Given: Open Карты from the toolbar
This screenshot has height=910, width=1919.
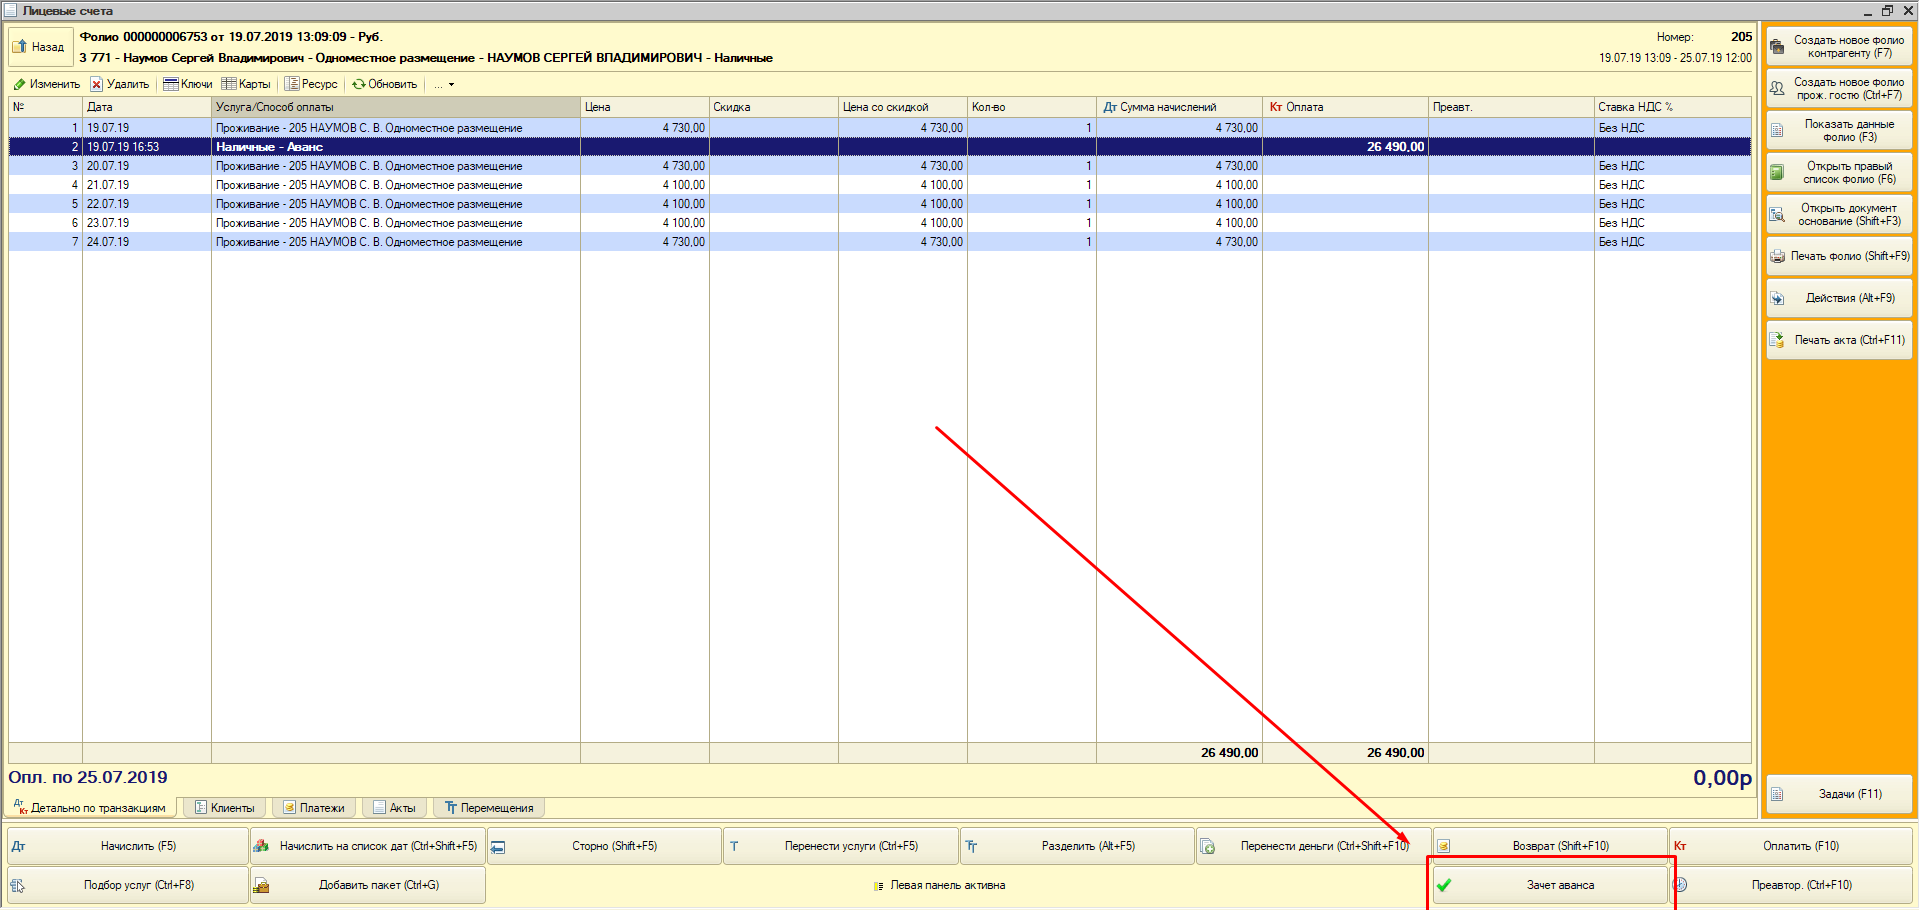Looking at the screenshot, I should point(246,84).
